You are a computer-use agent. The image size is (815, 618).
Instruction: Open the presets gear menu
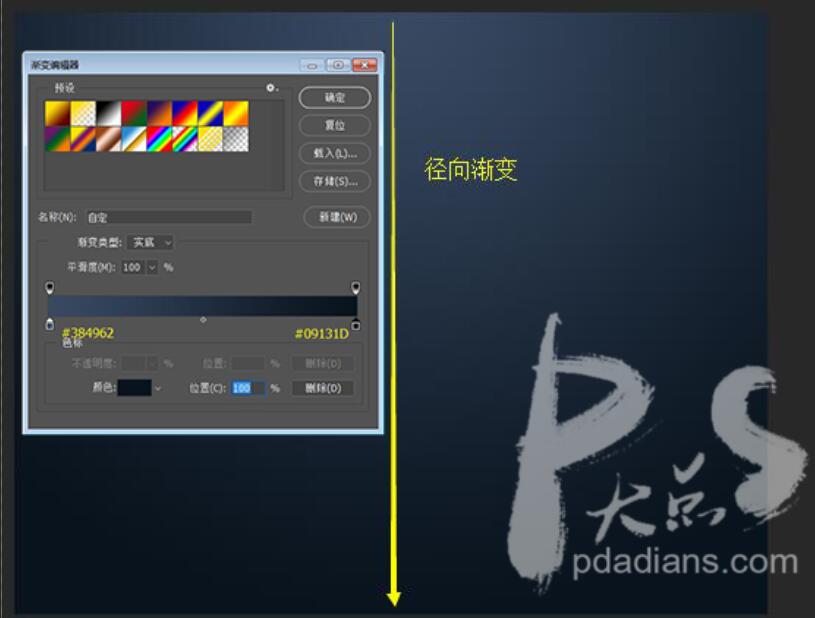click(x=270, y=88)
